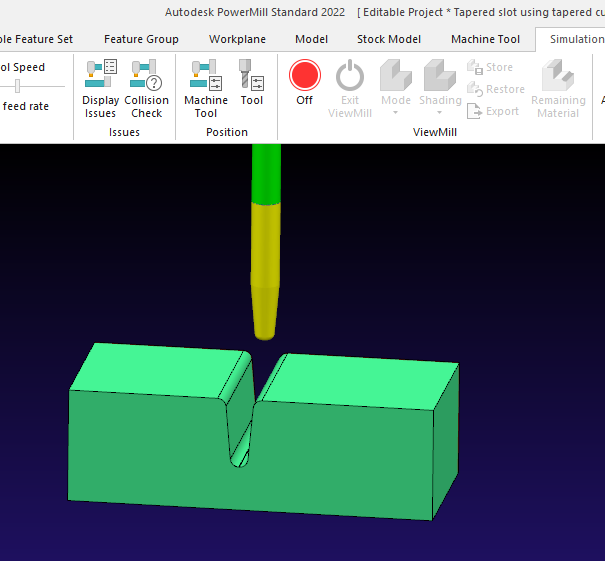
Task: Click the ViewMill group label
Action: [435, 132]
